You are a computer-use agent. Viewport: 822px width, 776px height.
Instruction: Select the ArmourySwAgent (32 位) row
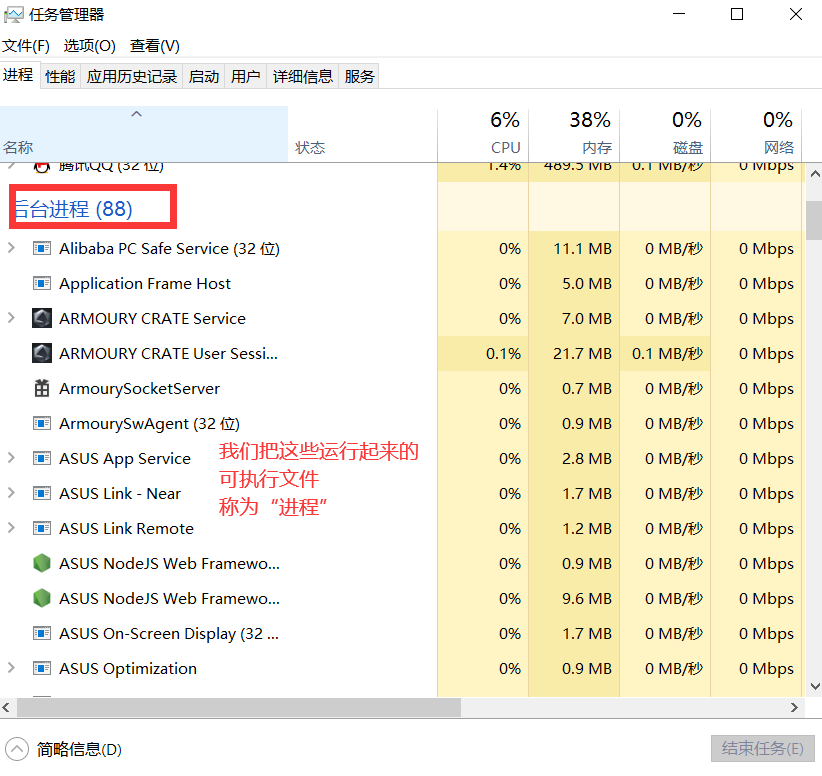click(x=401, y=423)
